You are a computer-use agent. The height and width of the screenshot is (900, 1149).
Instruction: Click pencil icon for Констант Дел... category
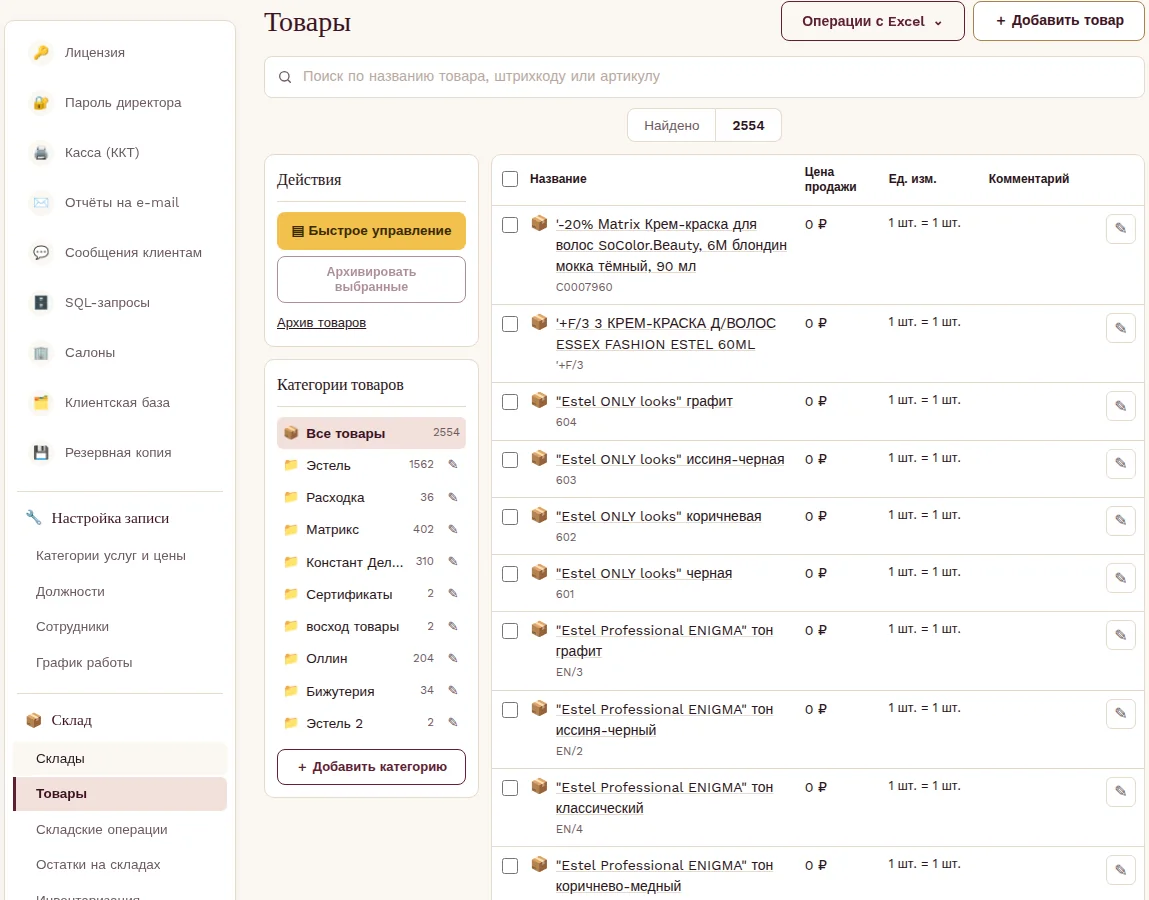pyautogui.click(x=453, y=561)
